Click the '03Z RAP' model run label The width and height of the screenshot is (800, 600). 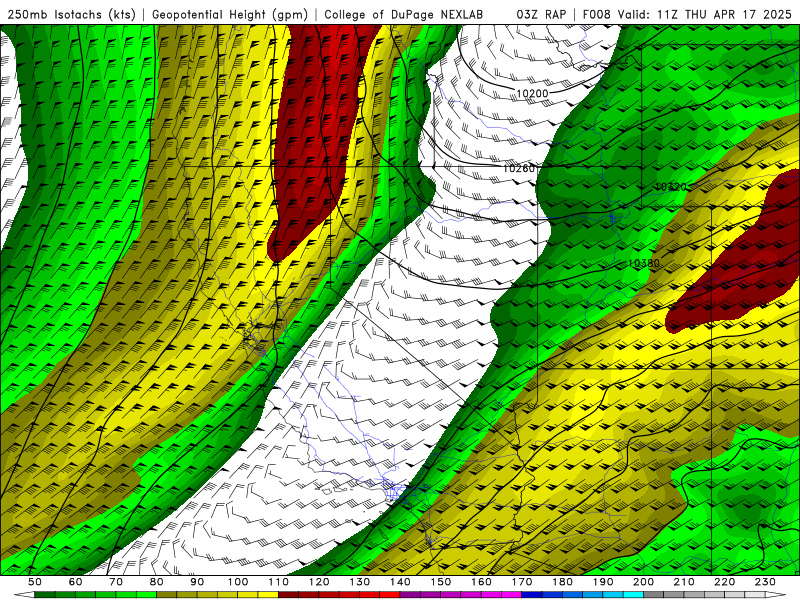[541, 14]
